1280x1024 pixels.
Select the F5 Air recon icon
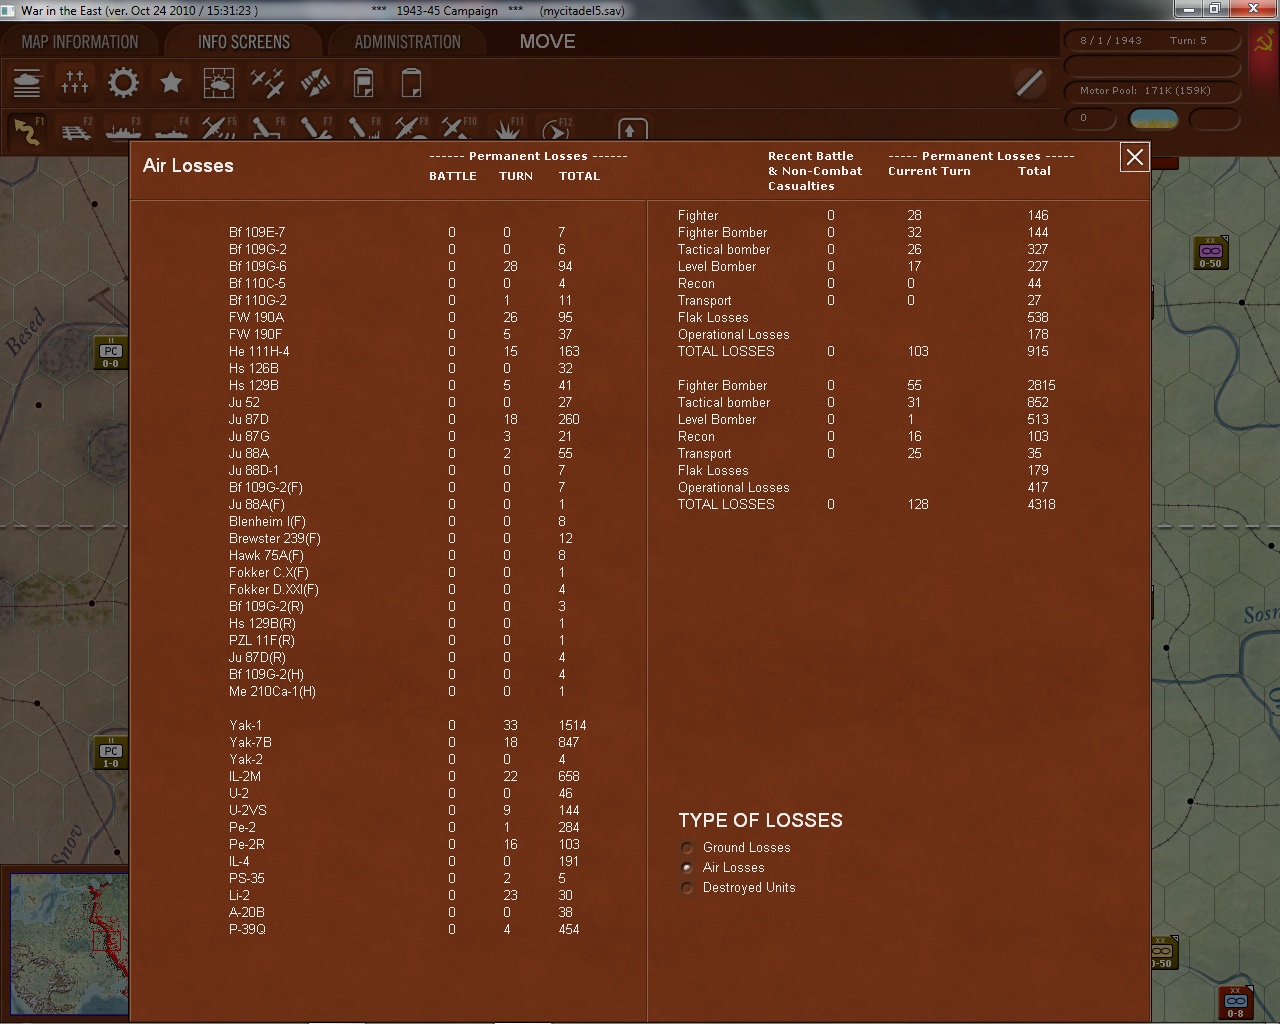(x=219, y=130)
